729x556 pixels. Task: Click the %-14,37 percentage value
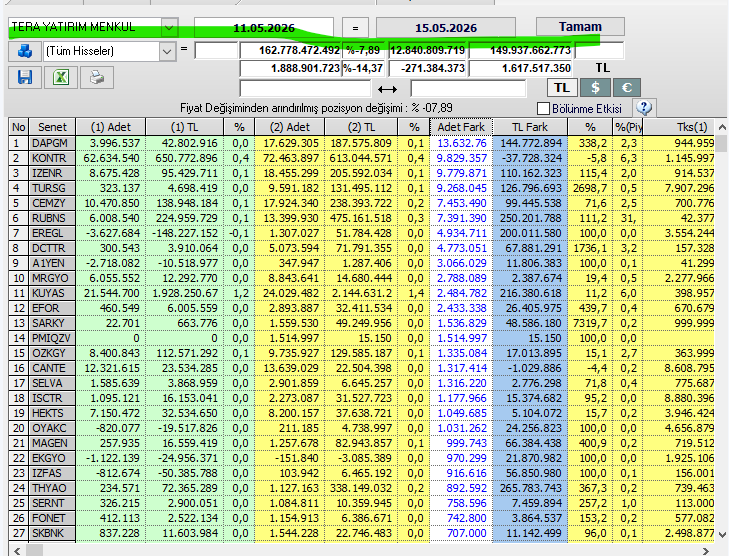363,68
